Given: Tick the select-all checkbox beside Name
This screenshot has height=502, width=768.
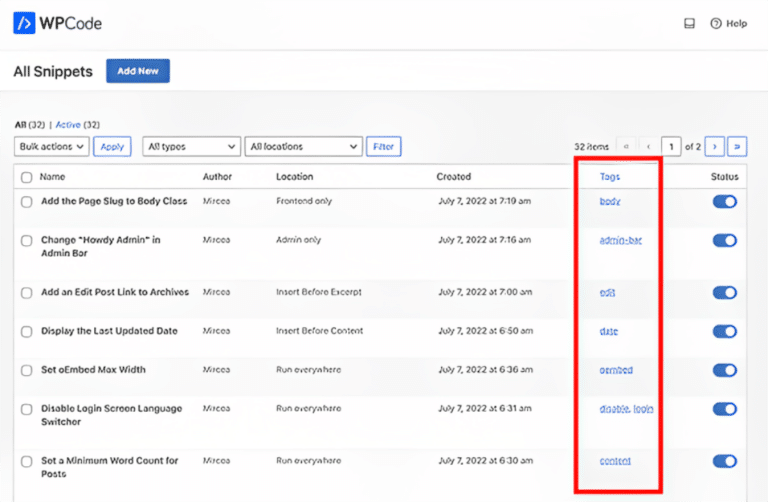Looking at the screenshot, I should [x=26, y=177].
